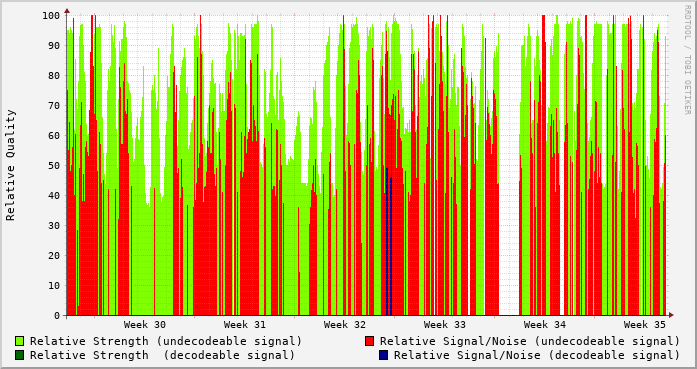Click the 100 value on the y-axis
697x369 pixels.
[x=51, y=16]
